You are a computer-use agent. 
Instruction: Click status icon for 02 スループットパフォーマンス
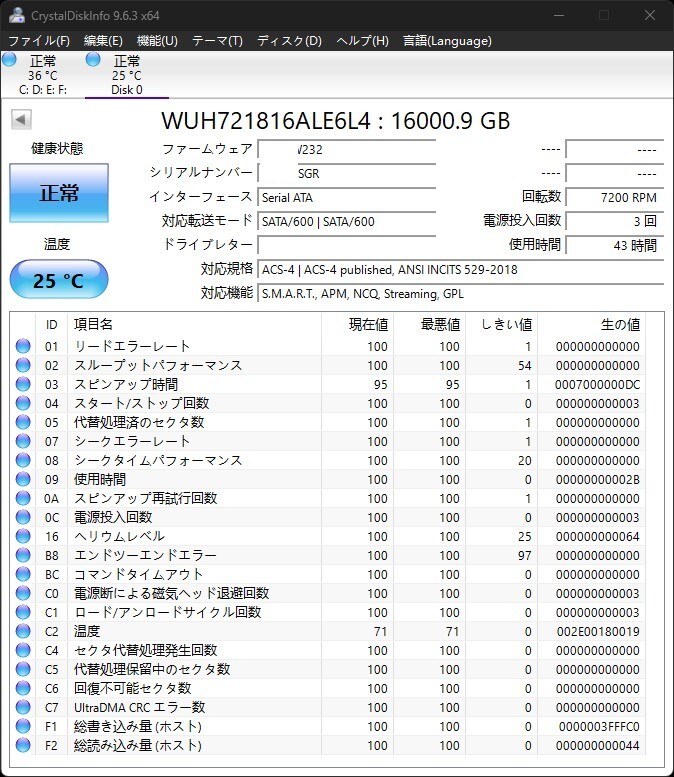click(x=23, y=365)
